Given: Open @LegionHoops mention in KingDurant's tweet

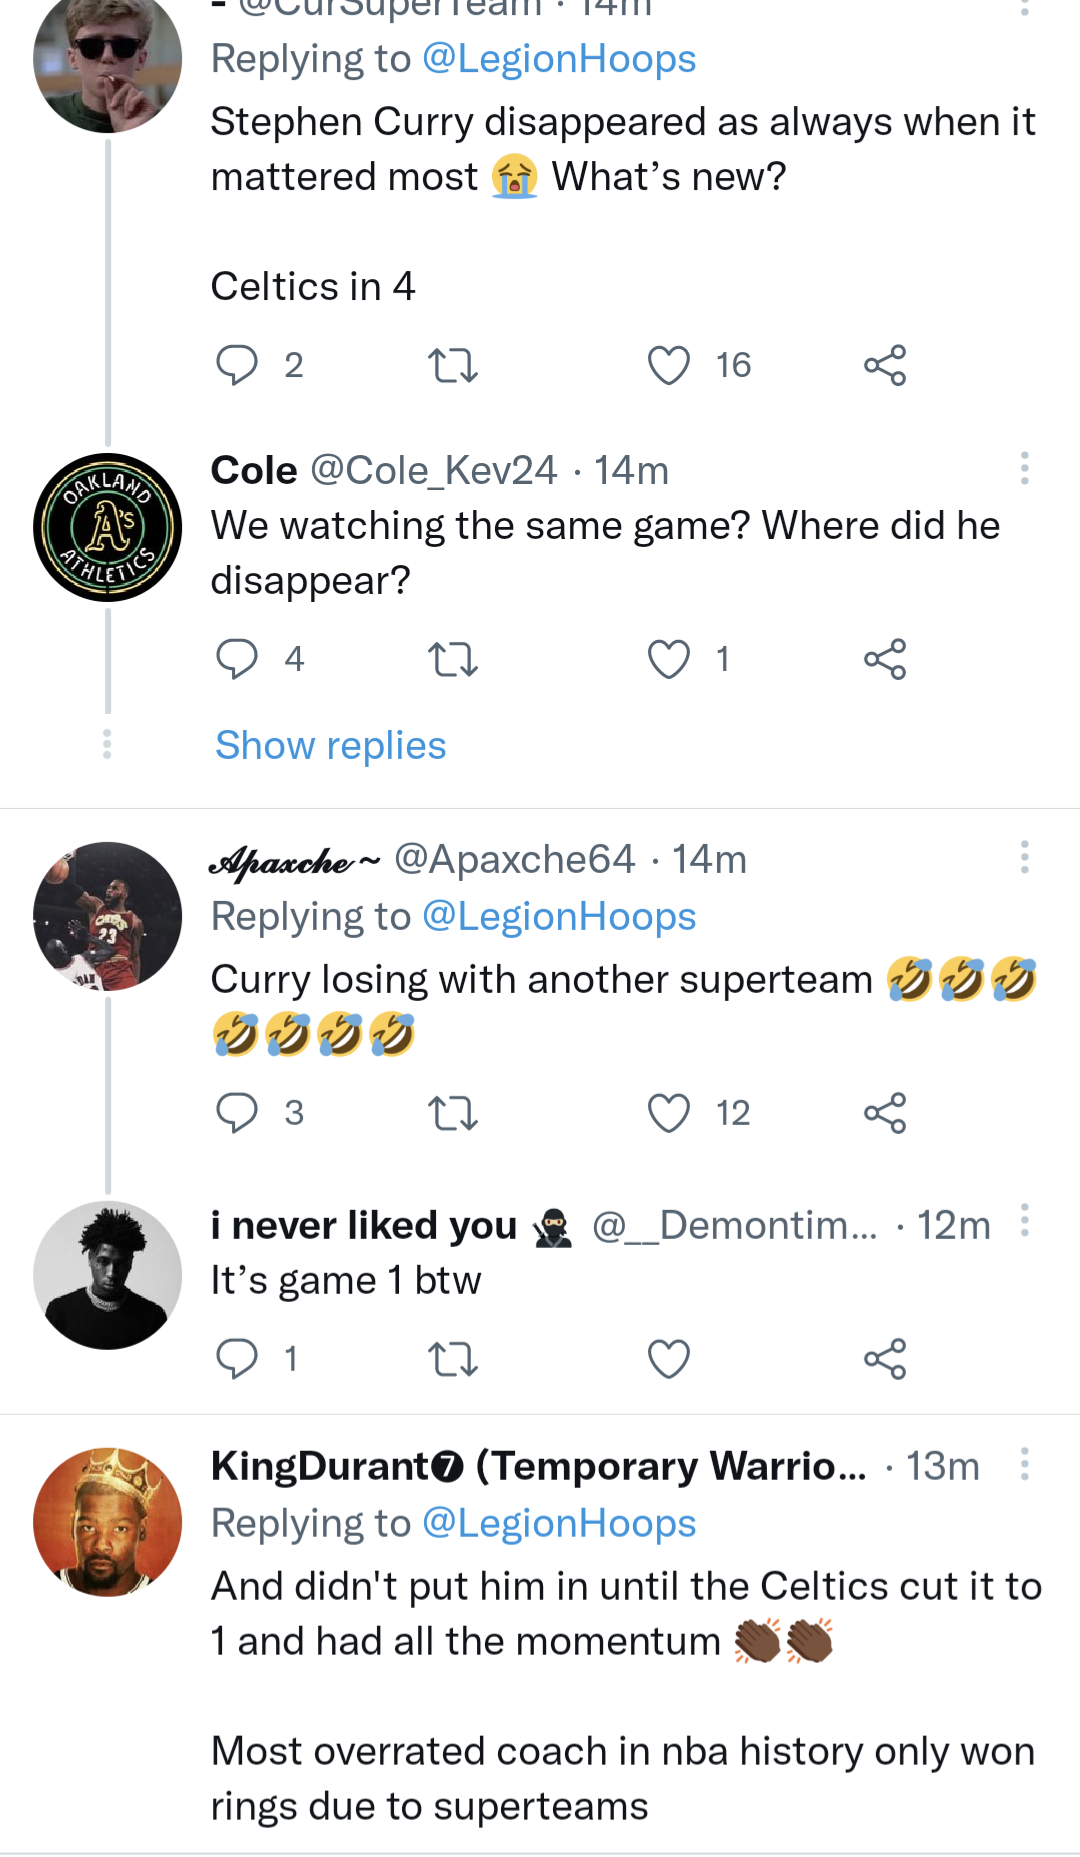Looking at the screenshot, I should tap(559, 1524).
